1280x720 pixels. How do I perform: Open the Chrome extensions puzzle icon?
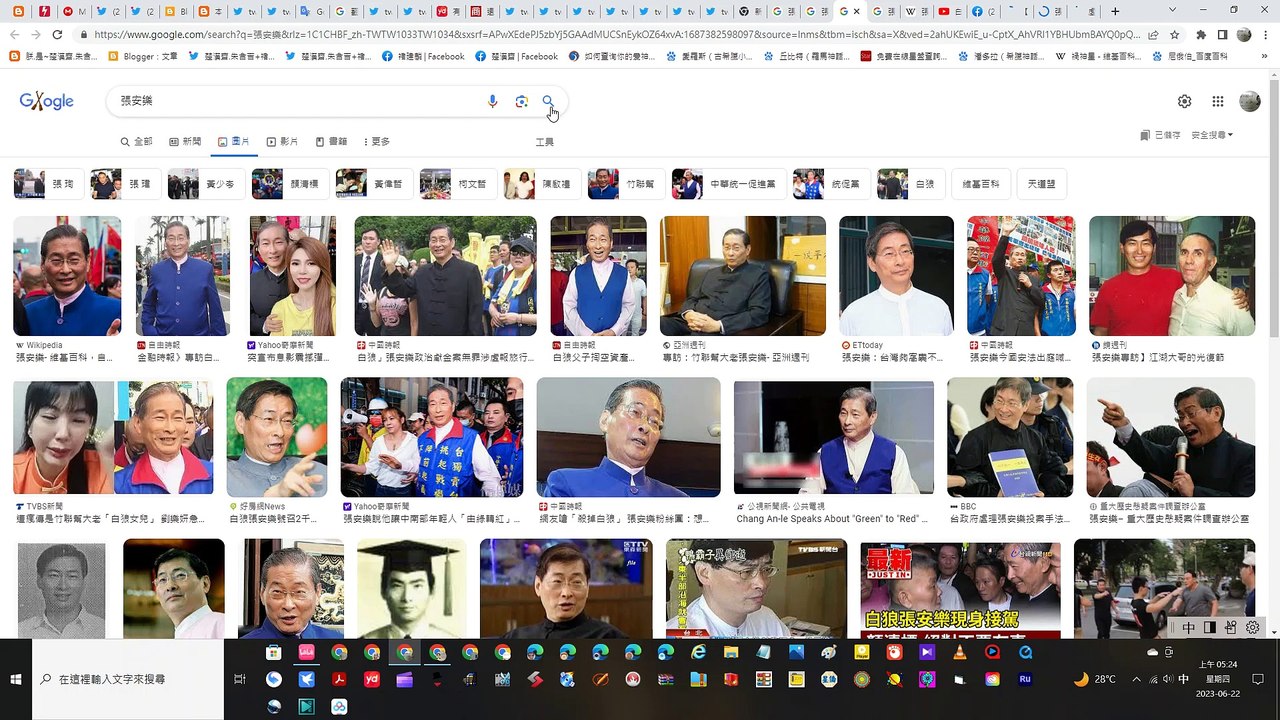[x=1201, y=34]
